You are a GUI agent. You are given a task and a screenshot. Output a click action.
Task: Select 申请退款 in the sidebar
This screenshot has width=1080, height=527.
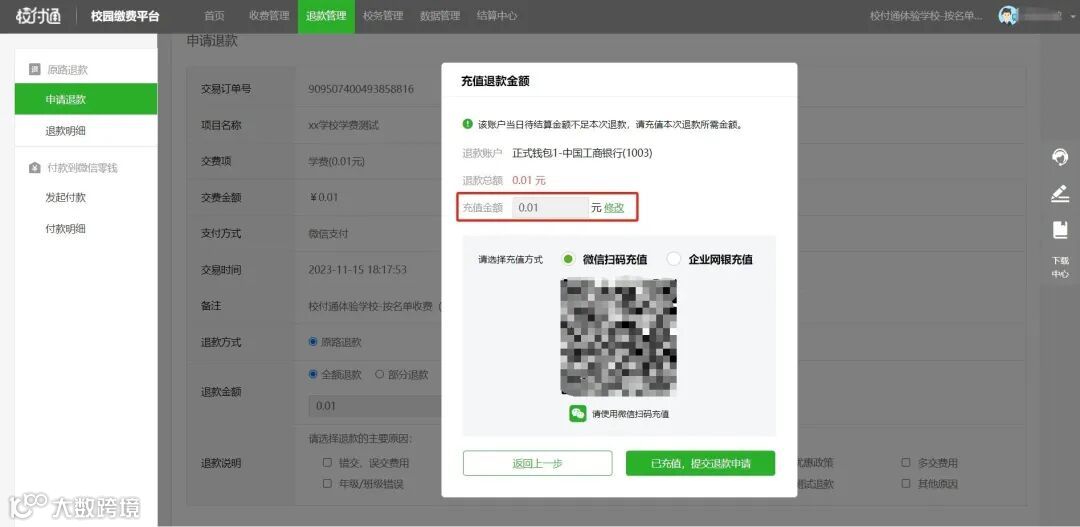(86, 99)
